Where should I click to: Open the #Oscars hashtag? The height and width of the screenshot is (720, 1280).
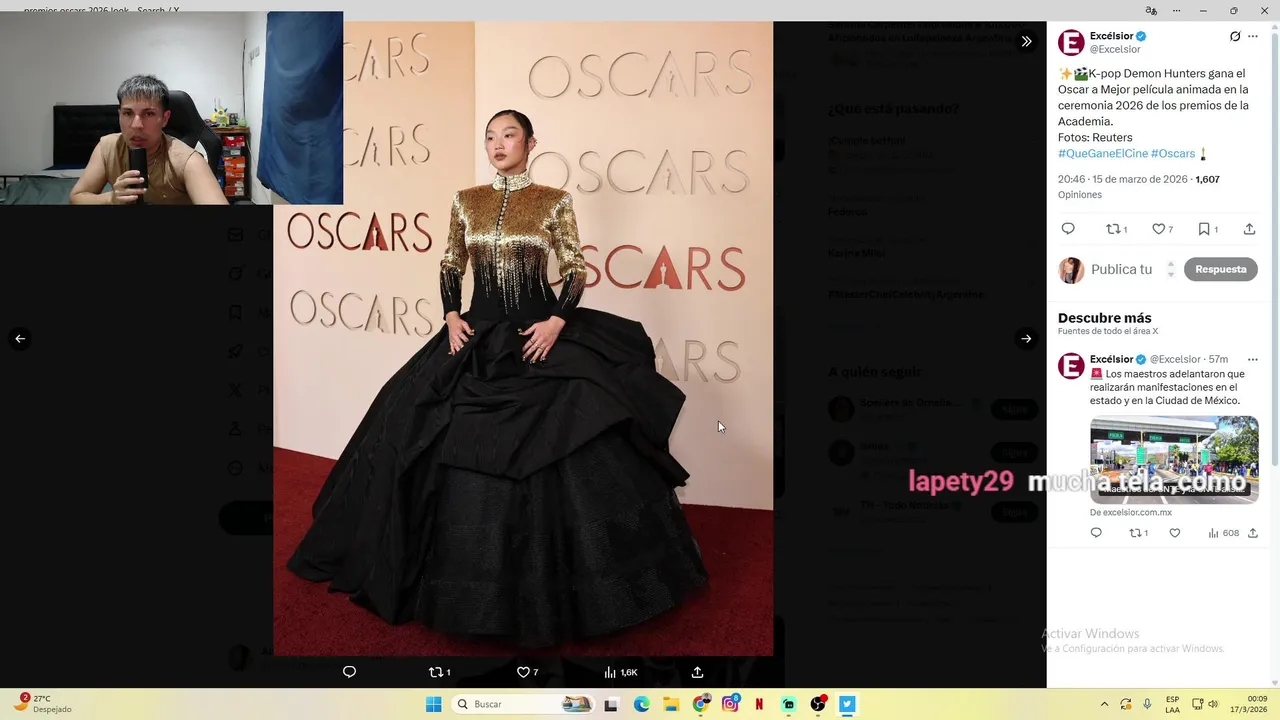(x=1173, y=153)
